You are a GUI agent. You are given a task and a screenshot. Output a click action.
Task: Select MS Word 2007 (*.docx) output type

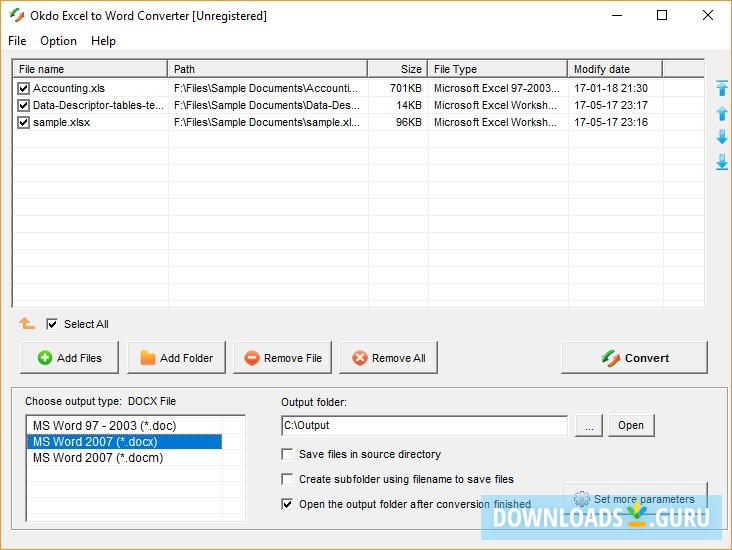[x=124, y=442]
